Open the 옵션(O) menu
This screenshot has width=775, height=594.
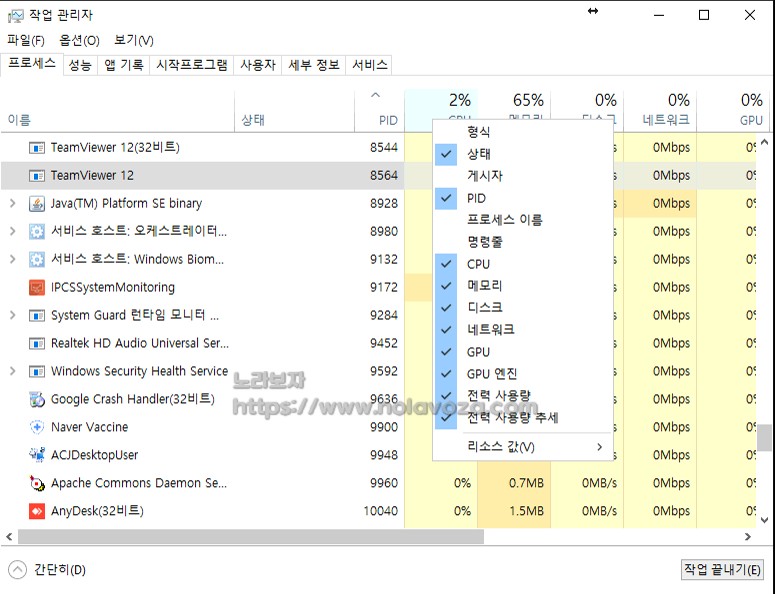pos(79,41)
